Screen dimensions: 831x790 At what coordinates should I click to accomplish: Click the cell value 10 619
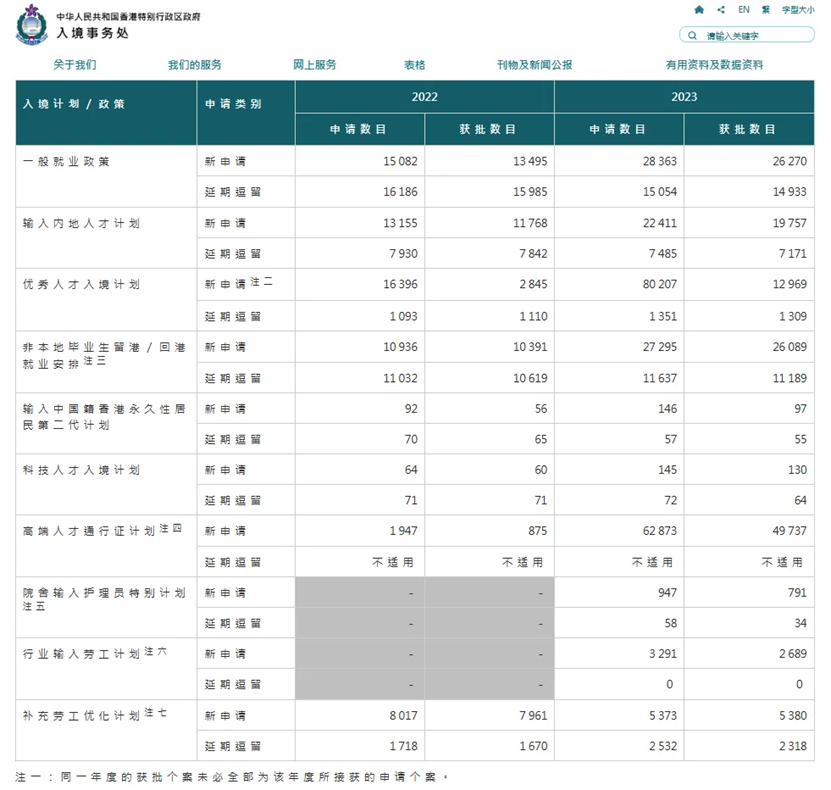[530, 378]
